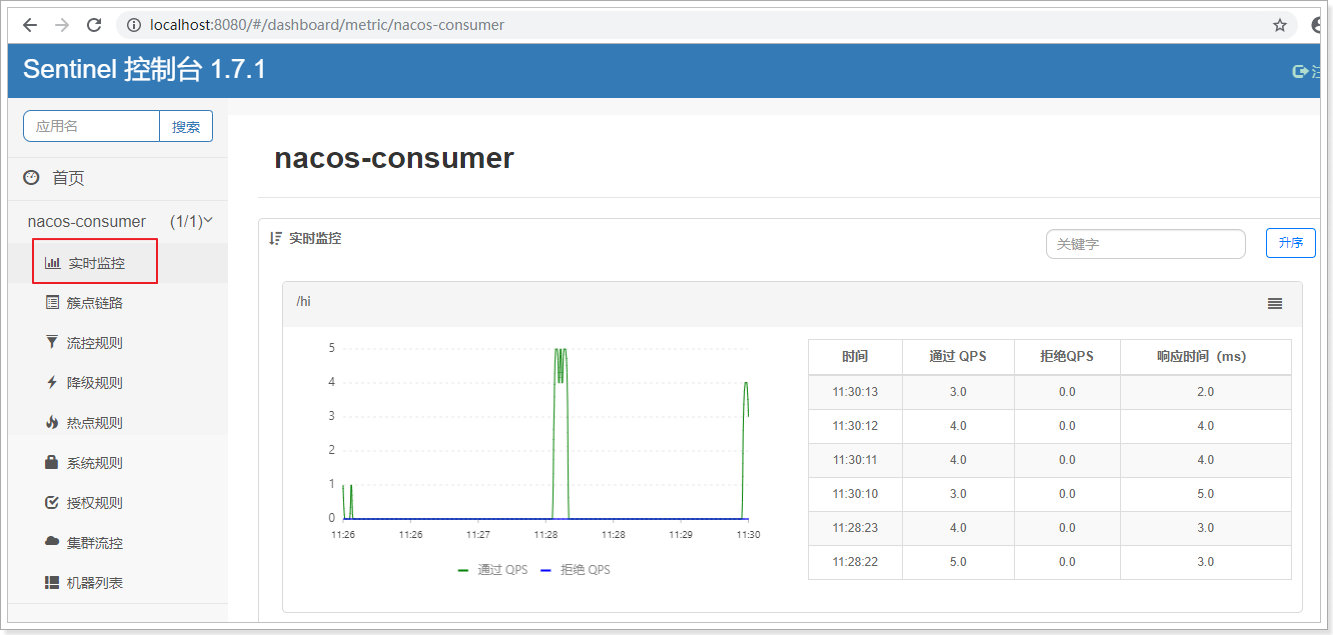Click the 通过 QPS column header
The width and height of the screenshot is (1333, 635).
[x=958, y=356]
